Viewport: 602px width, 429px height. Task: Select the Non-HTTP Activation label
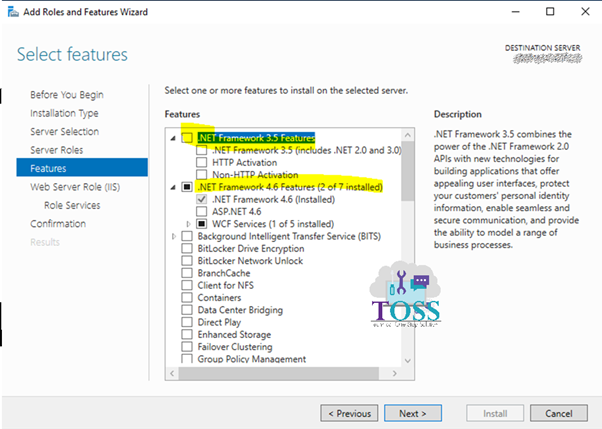(x=255, y=174)
